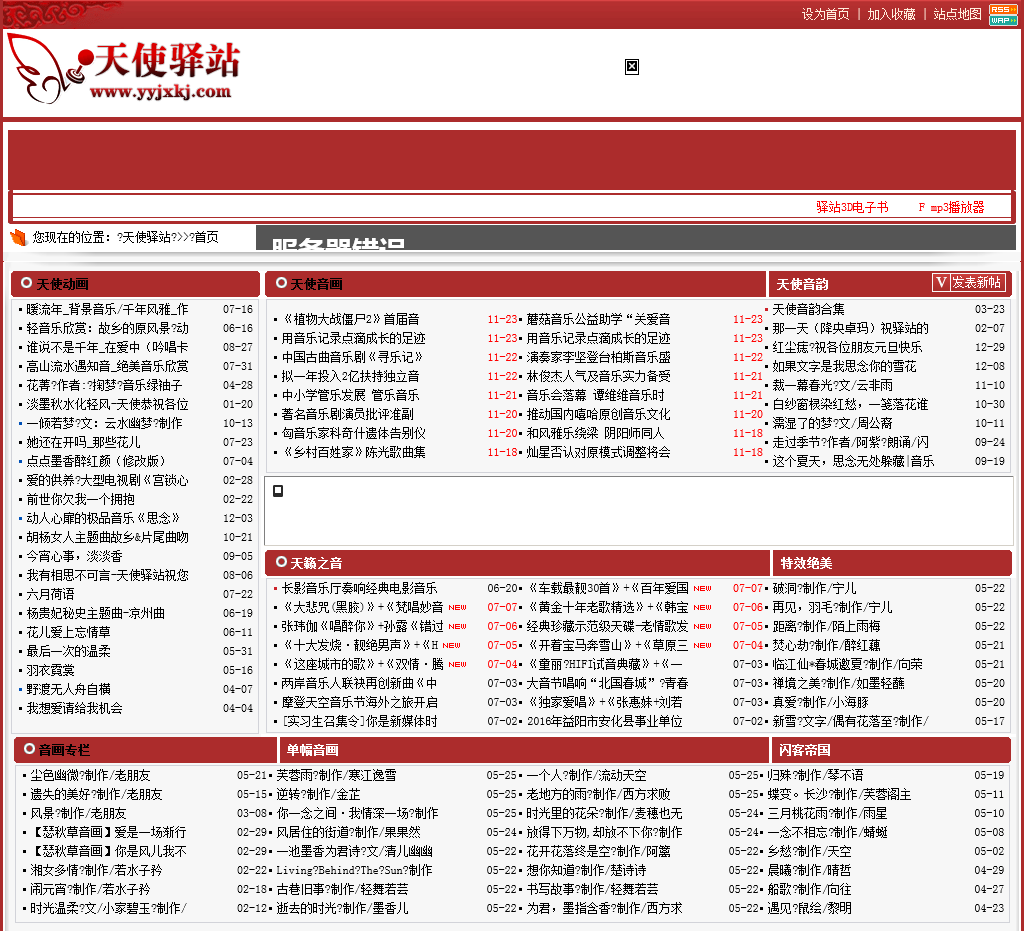Open 前世你欠我一个拥抱 entry
Screen dimensions: 1024x931
(x=80, y=499)
